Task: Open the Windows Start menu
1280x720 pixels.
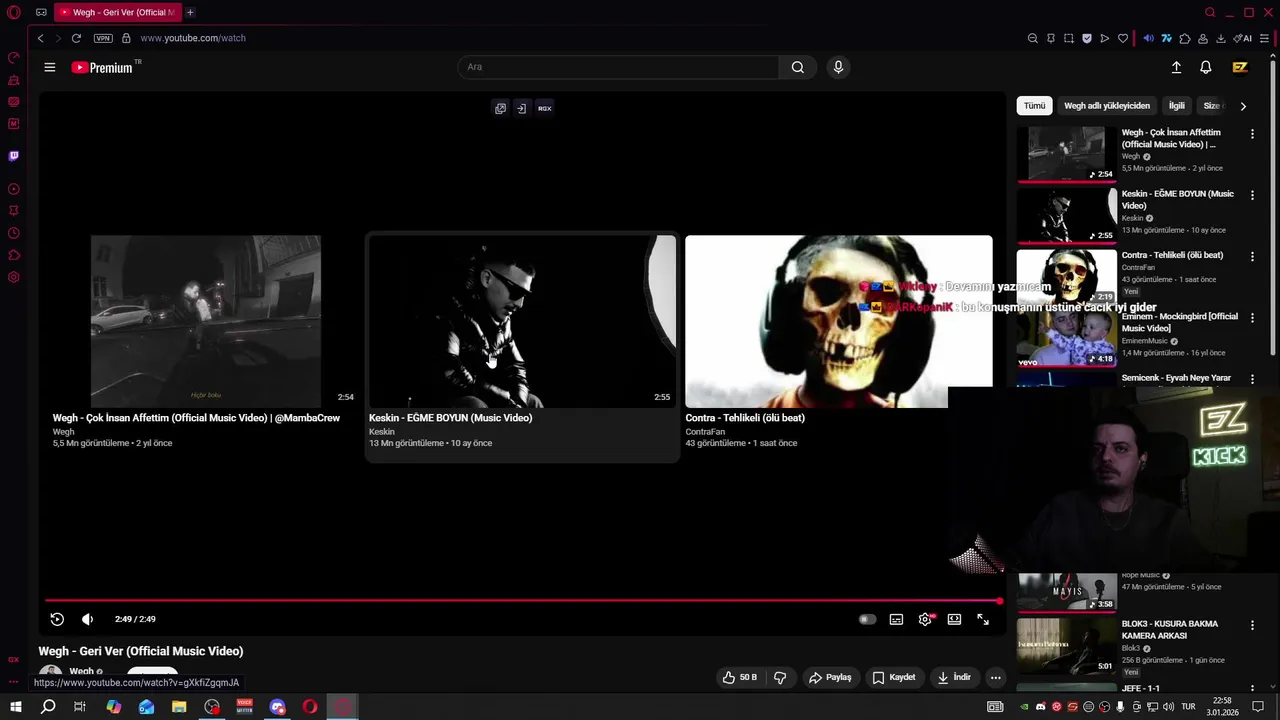Action: (15, 707)
